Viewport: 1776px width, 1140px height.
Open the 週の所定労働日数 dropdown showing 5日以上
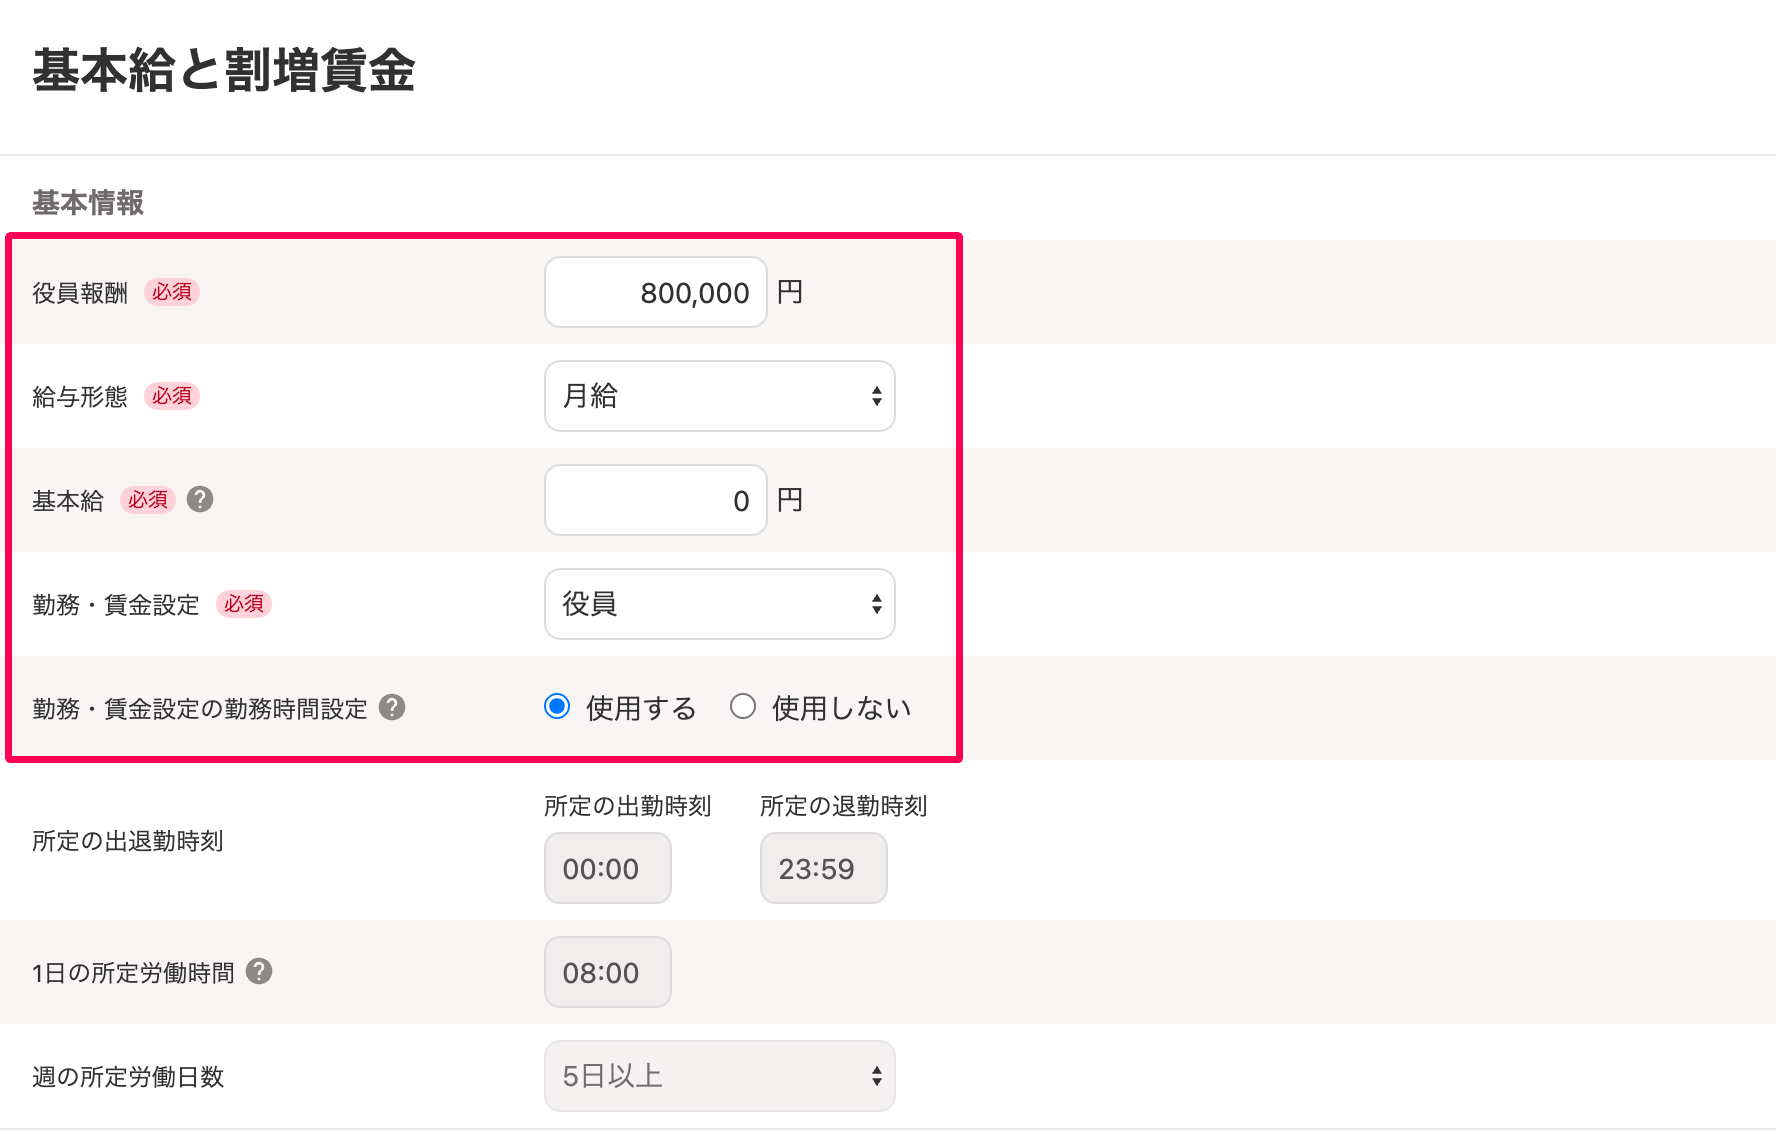[x=720, y=1076]
